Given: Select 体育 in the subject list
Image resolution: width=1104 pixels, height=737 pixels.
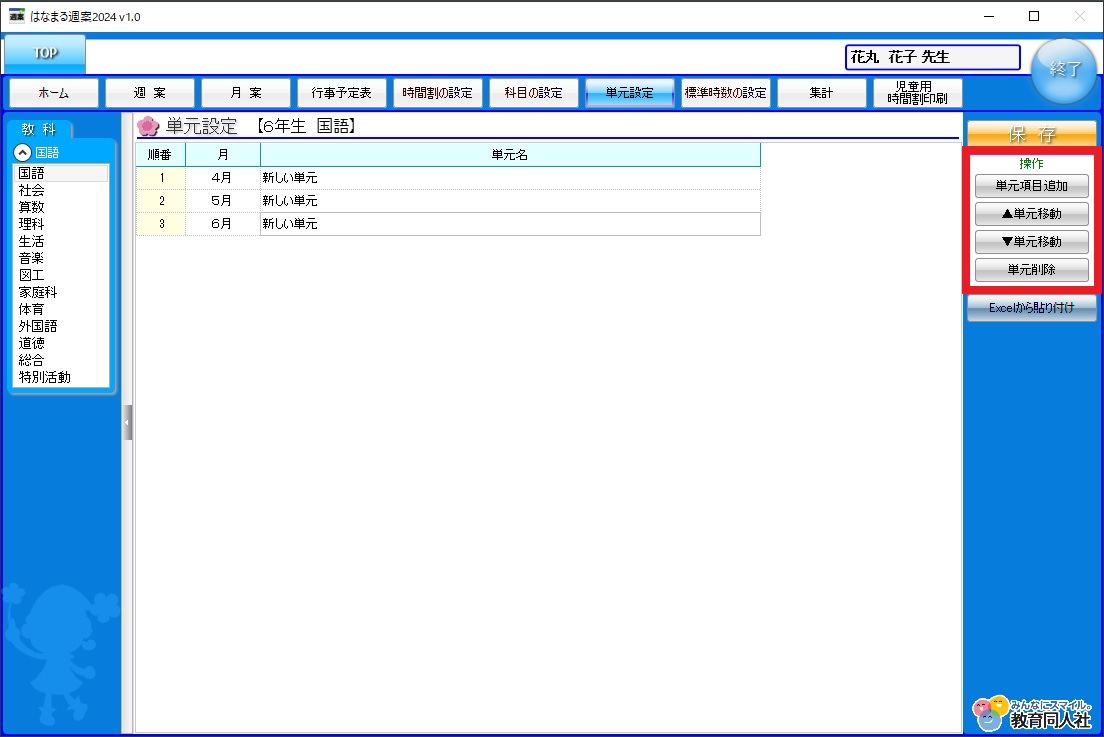Looking at the screenshot, I should click(x=61, y=309).
